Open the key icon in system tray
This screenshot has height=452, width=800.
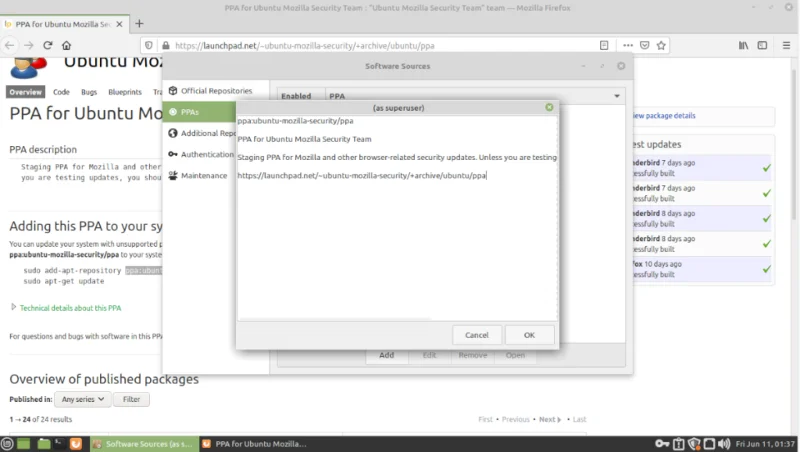pyautogui.click(x=662, y=444)
